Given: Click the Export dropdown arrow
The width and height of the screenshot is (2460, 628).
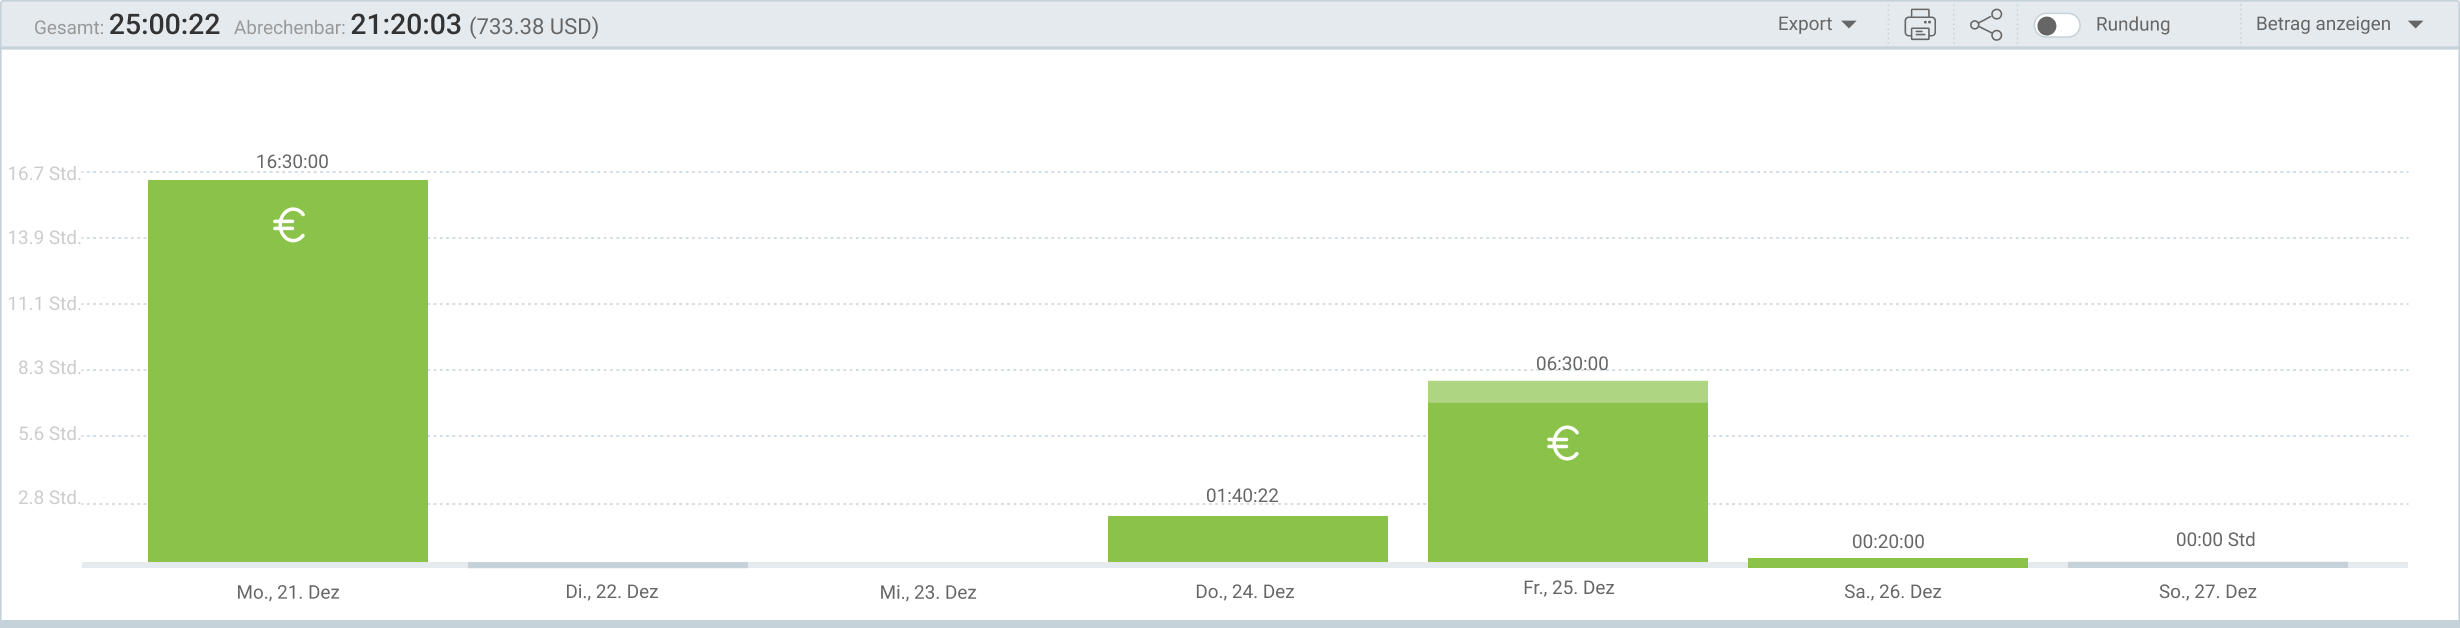Looking at the screenshot, I should tap(1848, 25).
